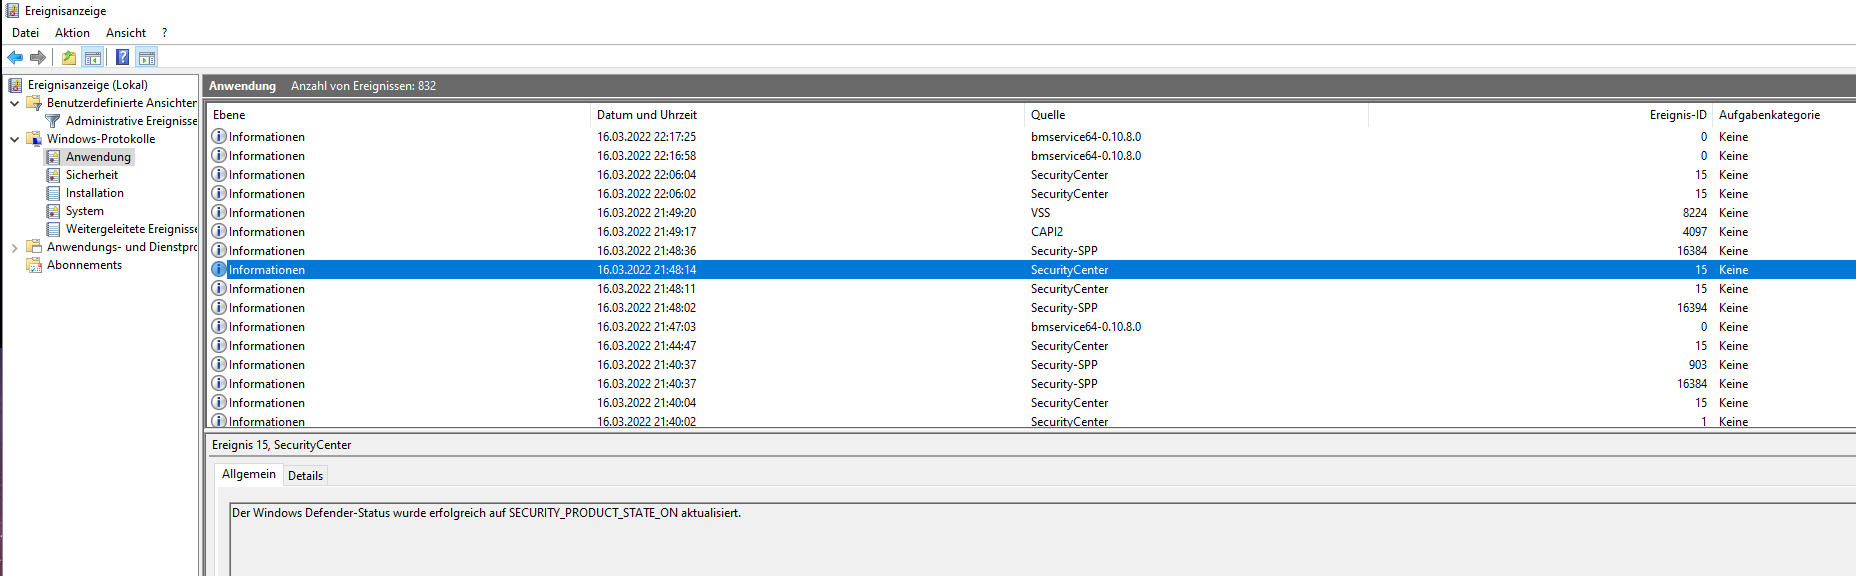Go forward with the gray right arrow

click(x=38, y=57)
